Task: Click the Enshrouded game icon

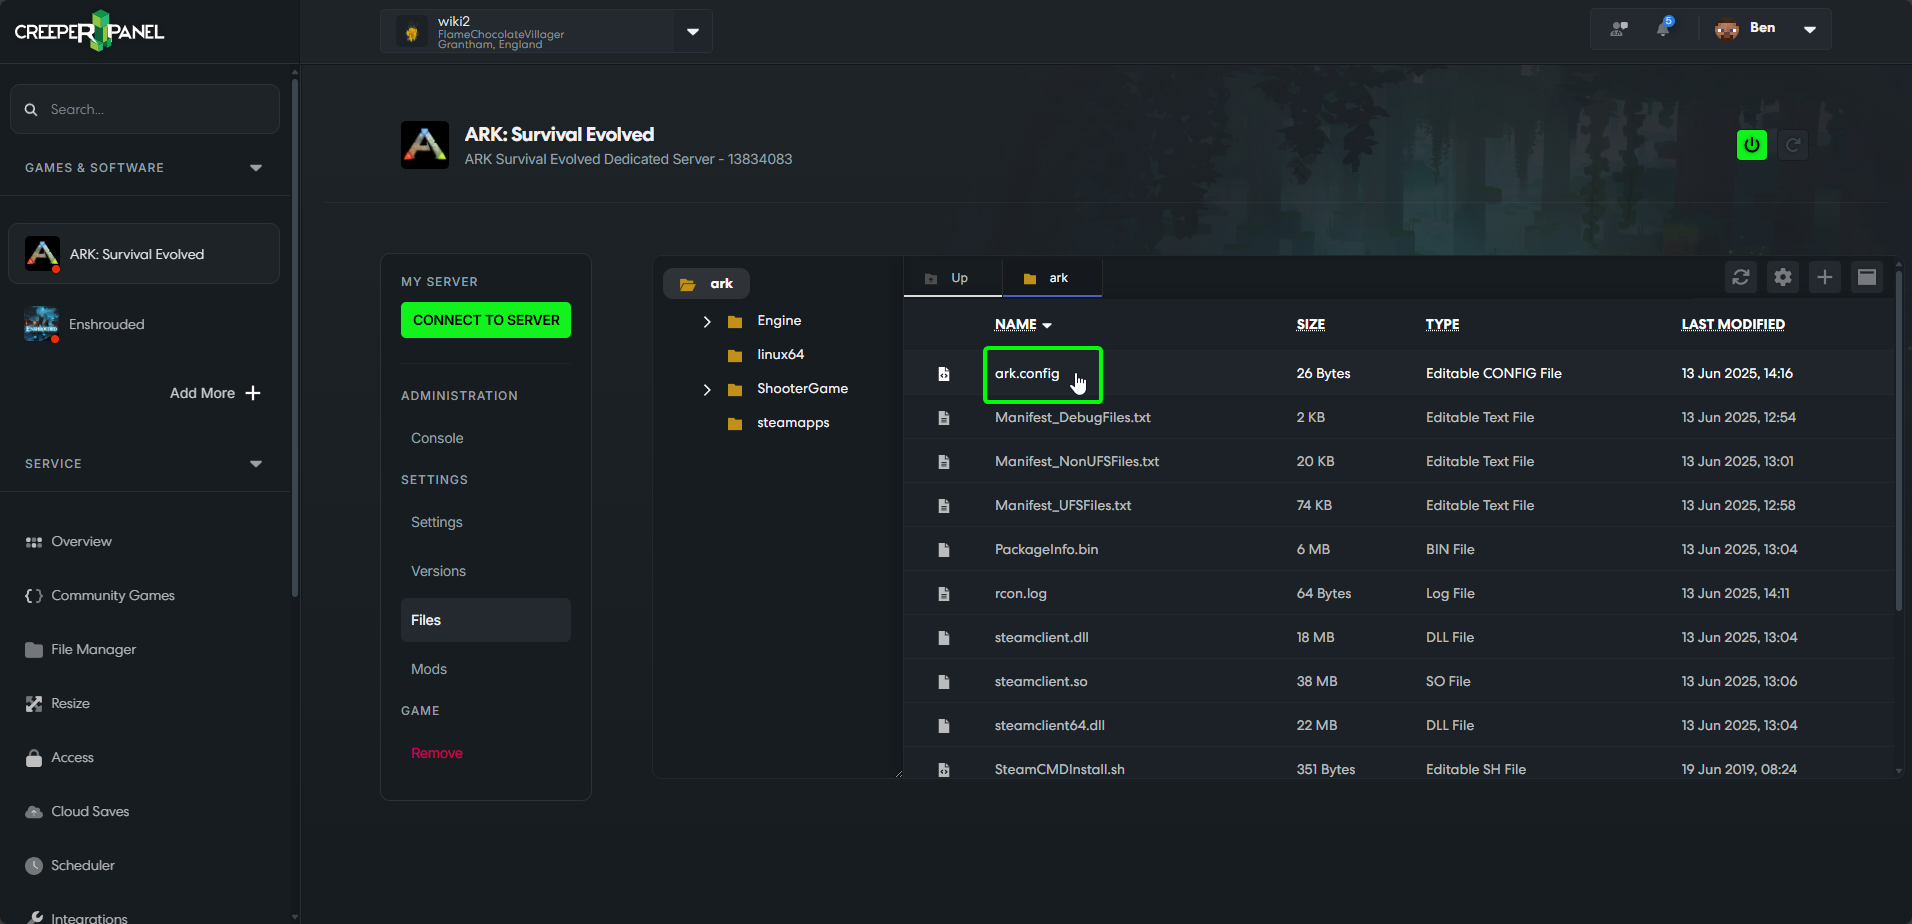Action: (x=41, y=324)
